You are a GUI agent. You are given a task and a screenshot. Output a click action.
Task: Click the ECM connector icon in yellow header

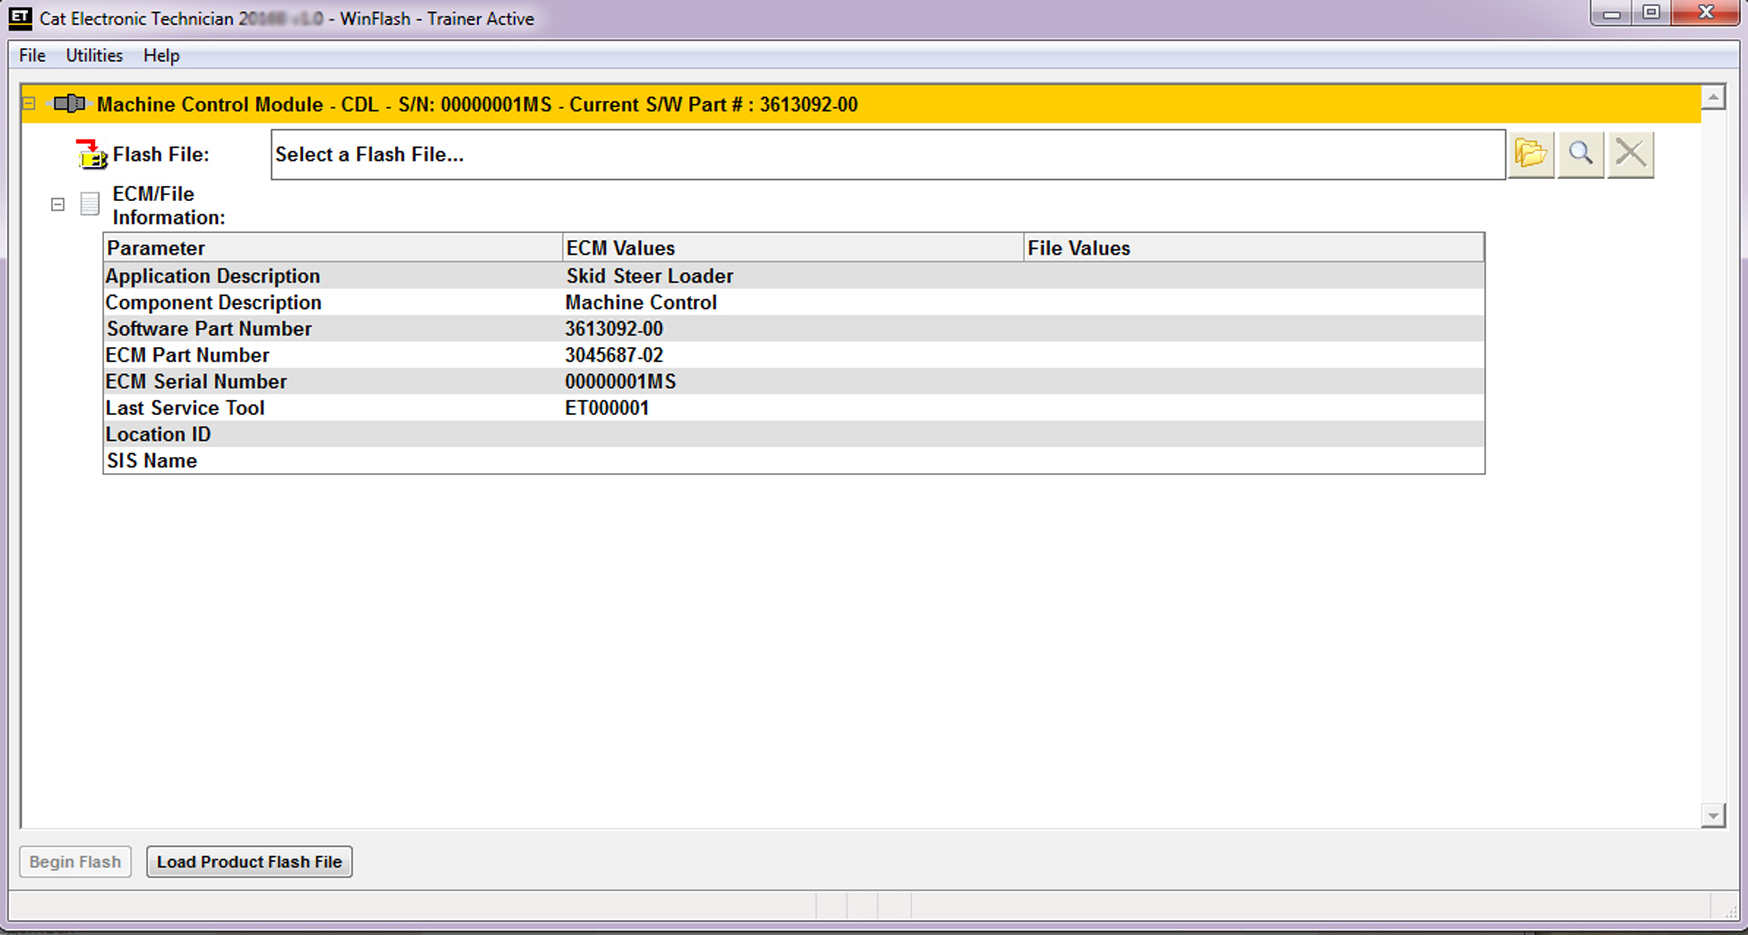(x=69, y=104)
